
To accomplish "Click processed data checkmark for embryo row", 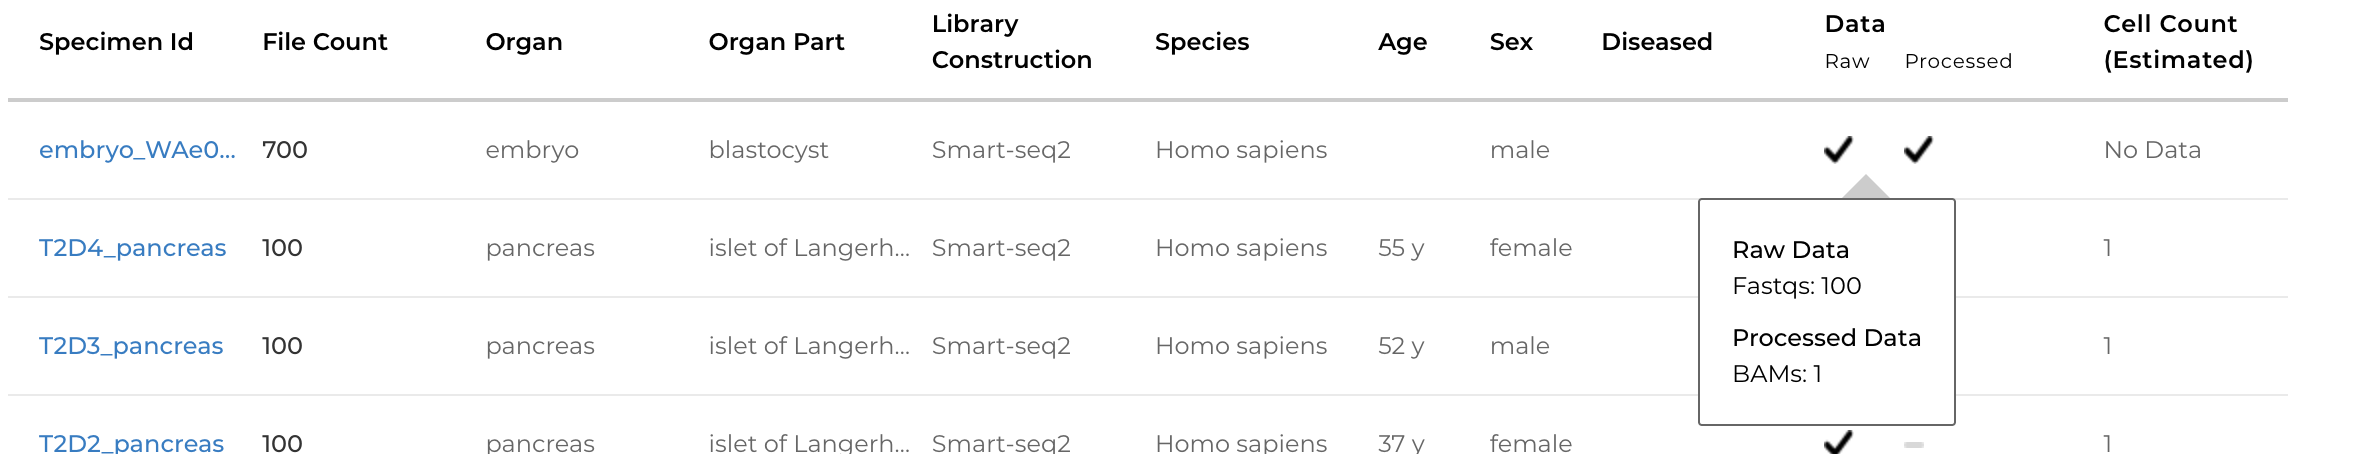I will point(1917,150).
